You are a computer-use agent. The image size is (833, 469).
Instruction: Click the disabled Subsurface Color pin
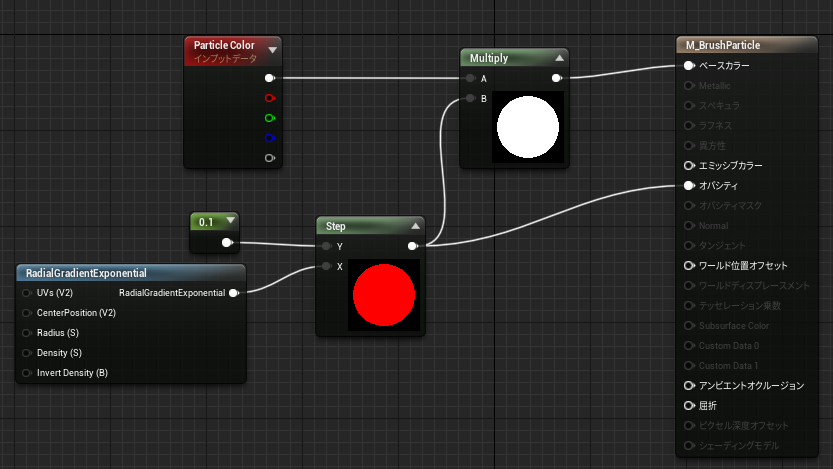689,326
